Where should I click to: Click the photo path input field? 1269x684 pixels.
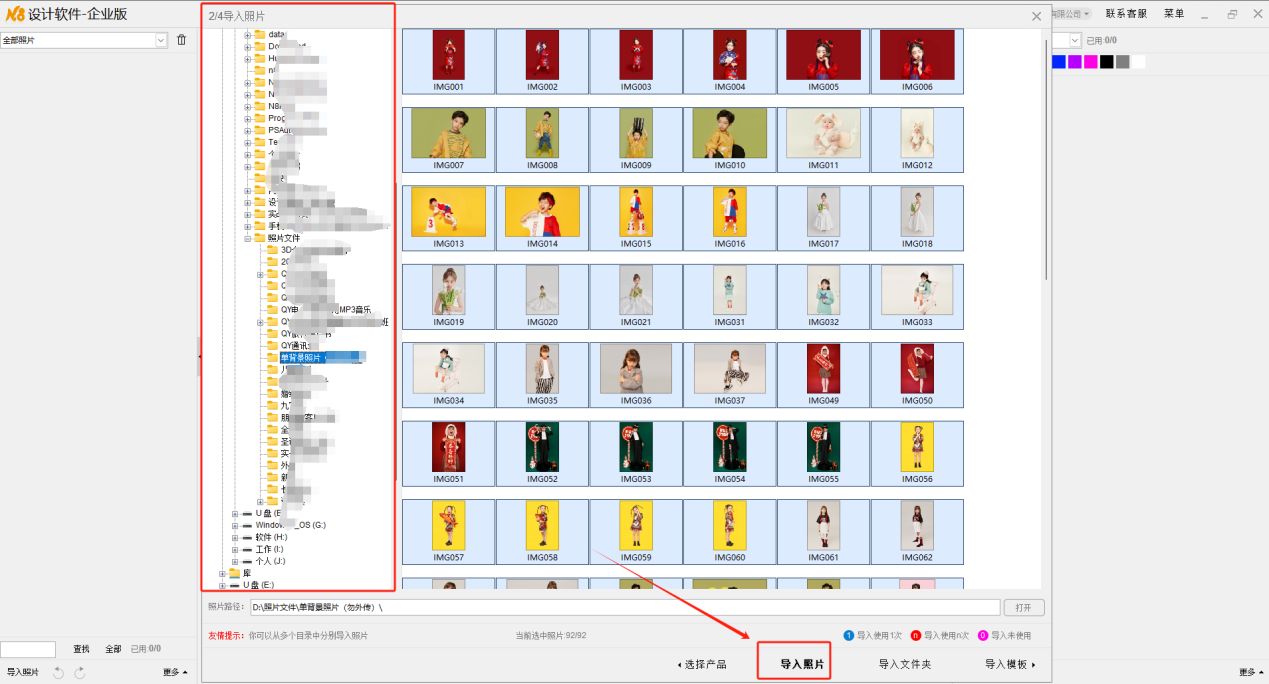pos(625,607)
